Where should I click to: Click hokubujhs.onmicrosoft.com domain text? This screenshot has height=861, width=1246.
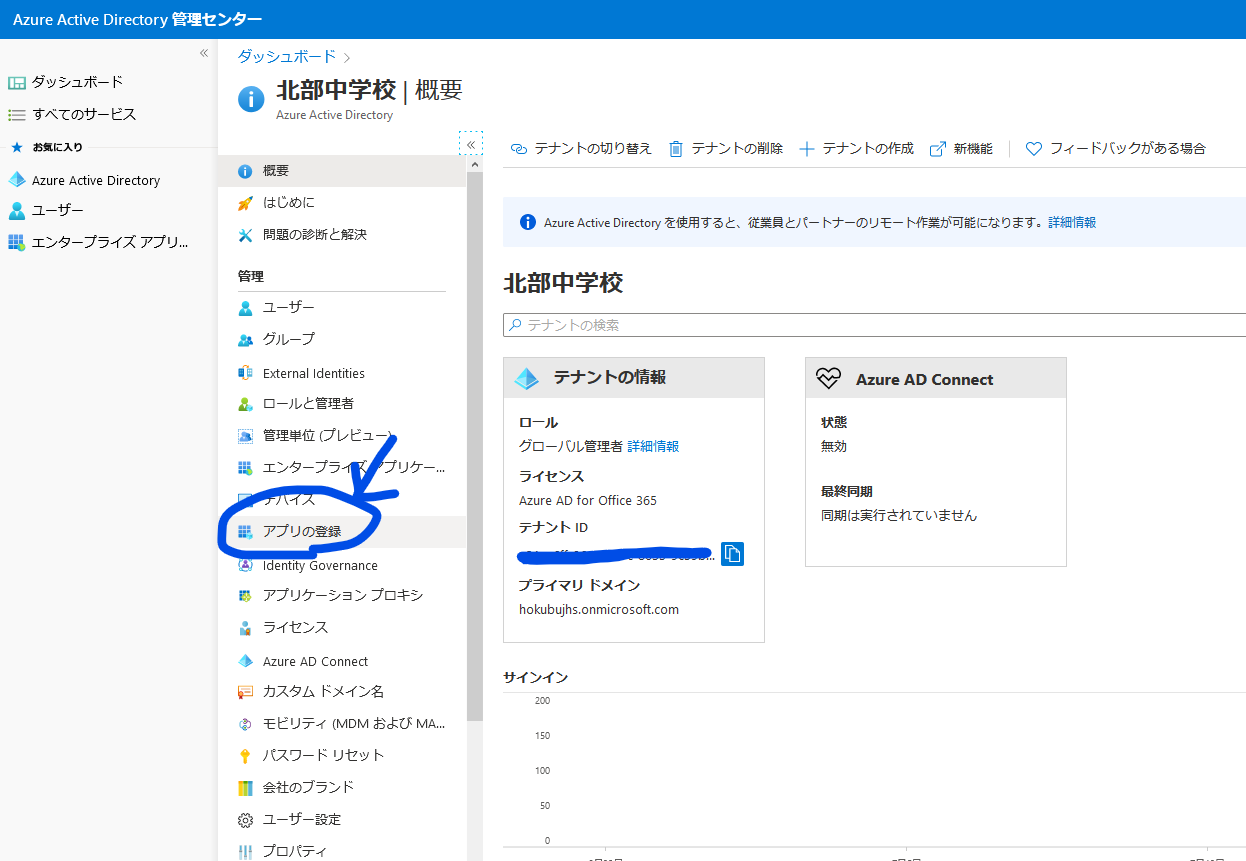click(599, 609)
